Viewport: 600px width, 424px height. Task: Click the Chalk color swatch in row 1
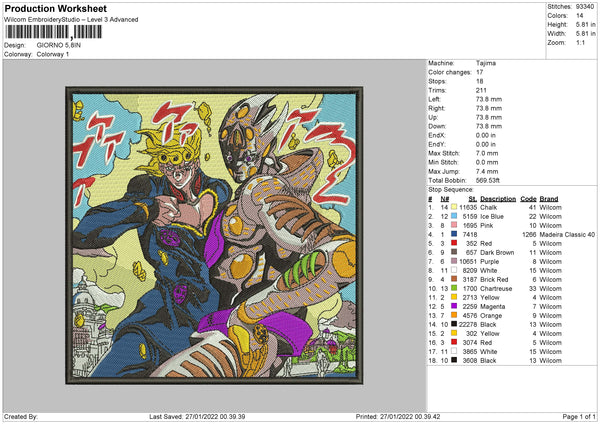[x=454, y=207]
